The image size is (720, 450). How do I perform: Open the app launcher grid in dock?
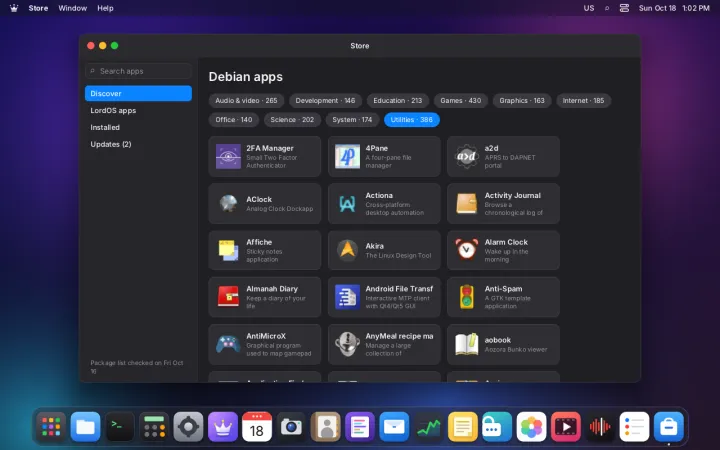pos(51,427)
